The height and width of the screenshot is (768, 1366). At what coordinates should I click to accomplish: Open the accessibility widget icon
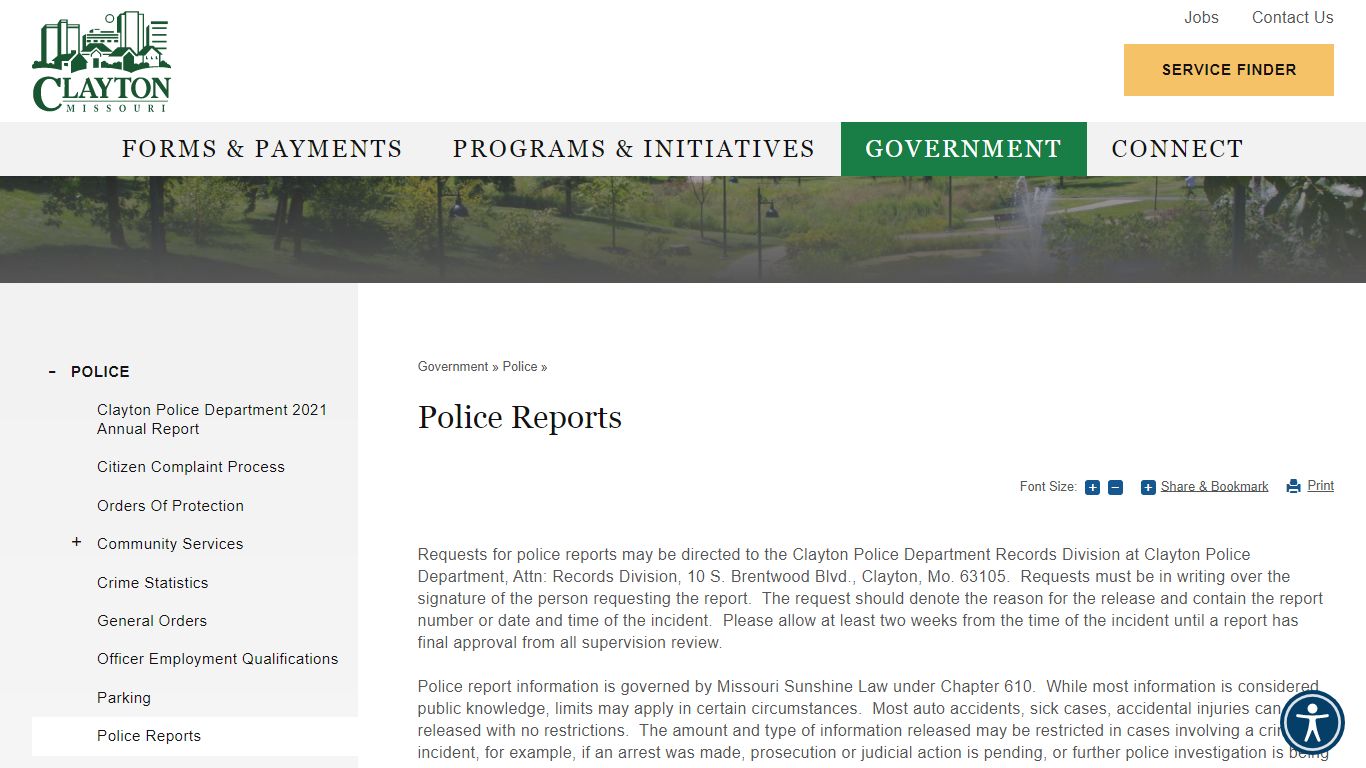(1312, 722)
